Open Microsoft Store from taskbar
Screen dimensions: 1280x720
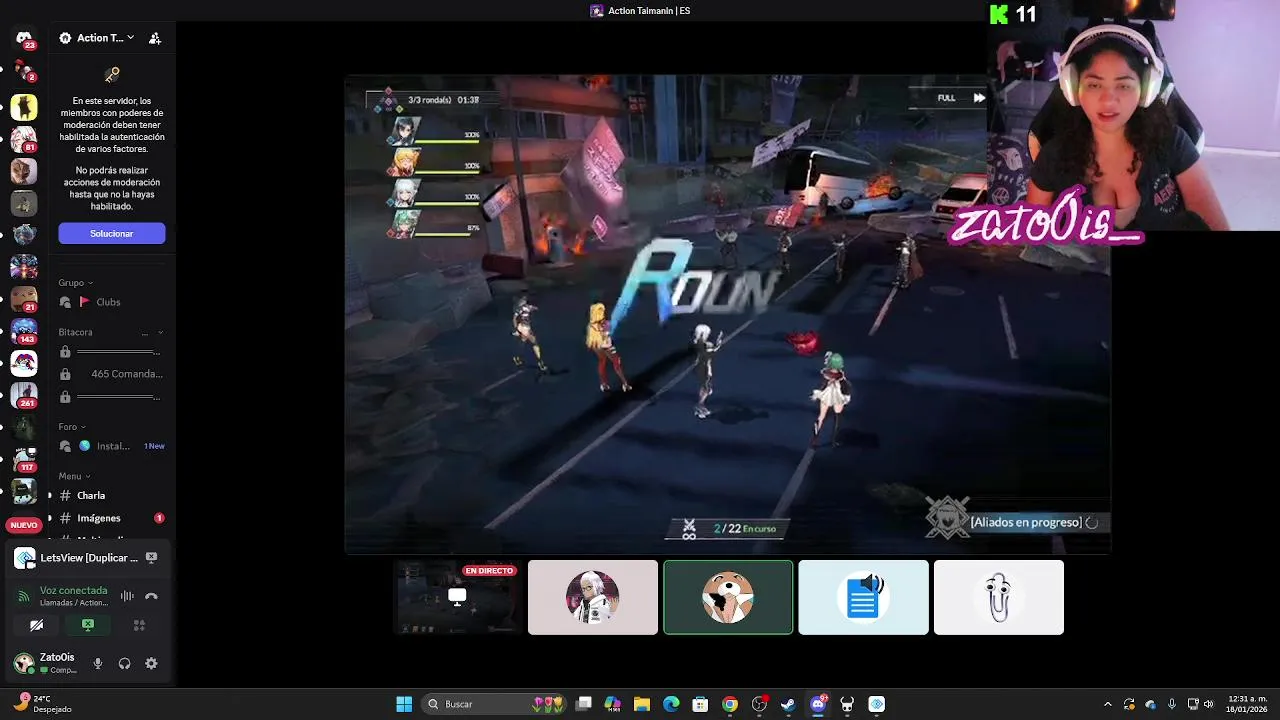tap(700, 704)
